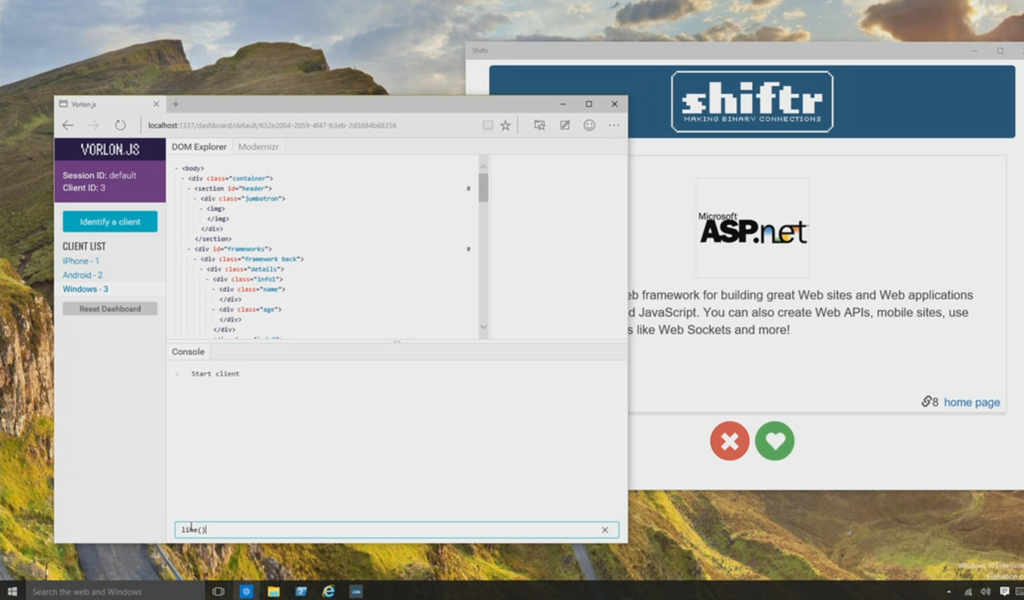Collapse the div class info1 node
Image resolution: width=1024 pixels, height=600 pixels.
pyautogui.click(x=207, y=279)
